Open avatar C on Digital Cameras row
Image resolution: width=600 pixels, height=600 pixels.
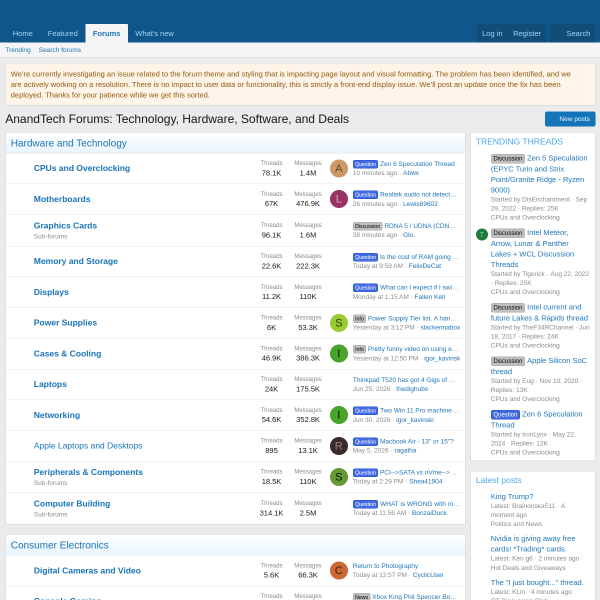[x=339, y=571]
